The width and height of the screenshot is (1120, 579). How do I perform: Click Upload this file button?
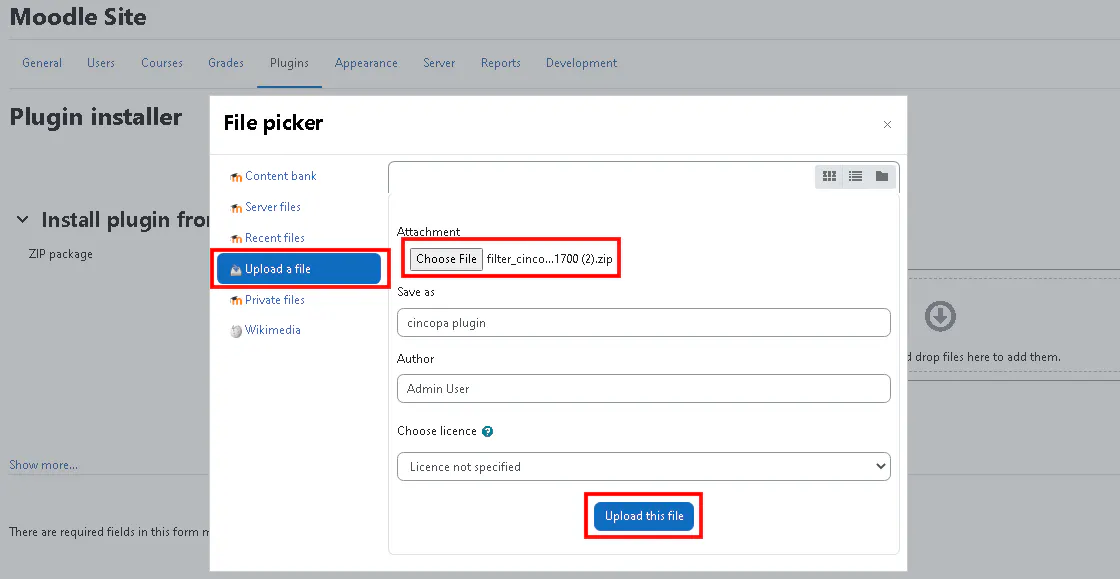coord(644,515)
